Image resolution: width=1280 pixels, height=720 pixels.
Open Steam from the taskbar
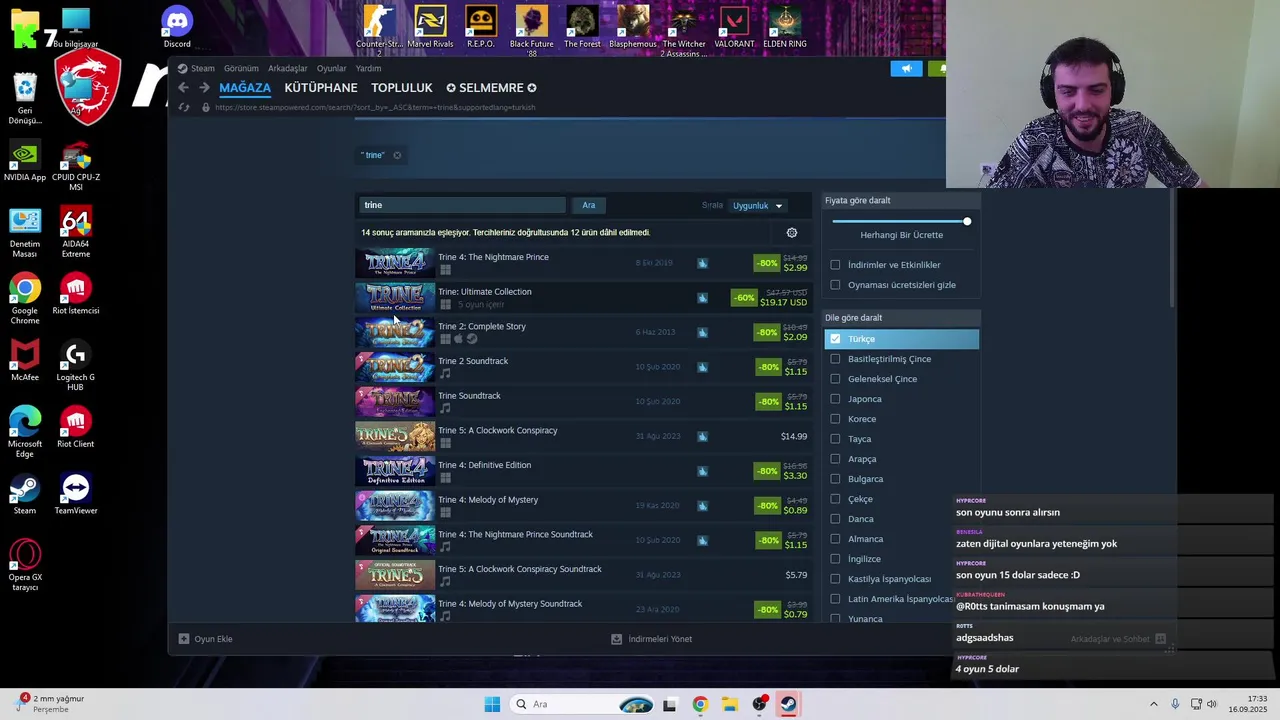click(x=789, y=704)
